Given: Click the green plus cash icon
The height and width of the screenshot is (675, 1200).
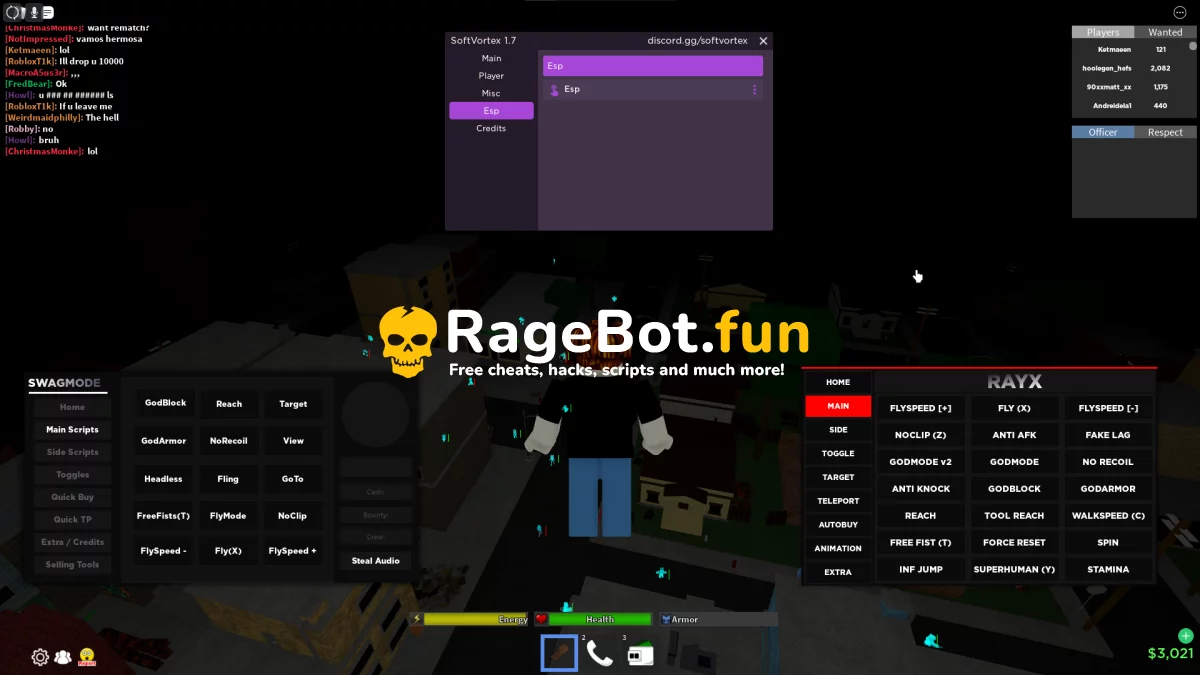Looking at the screenshot, I should [x=1186, y=636].
